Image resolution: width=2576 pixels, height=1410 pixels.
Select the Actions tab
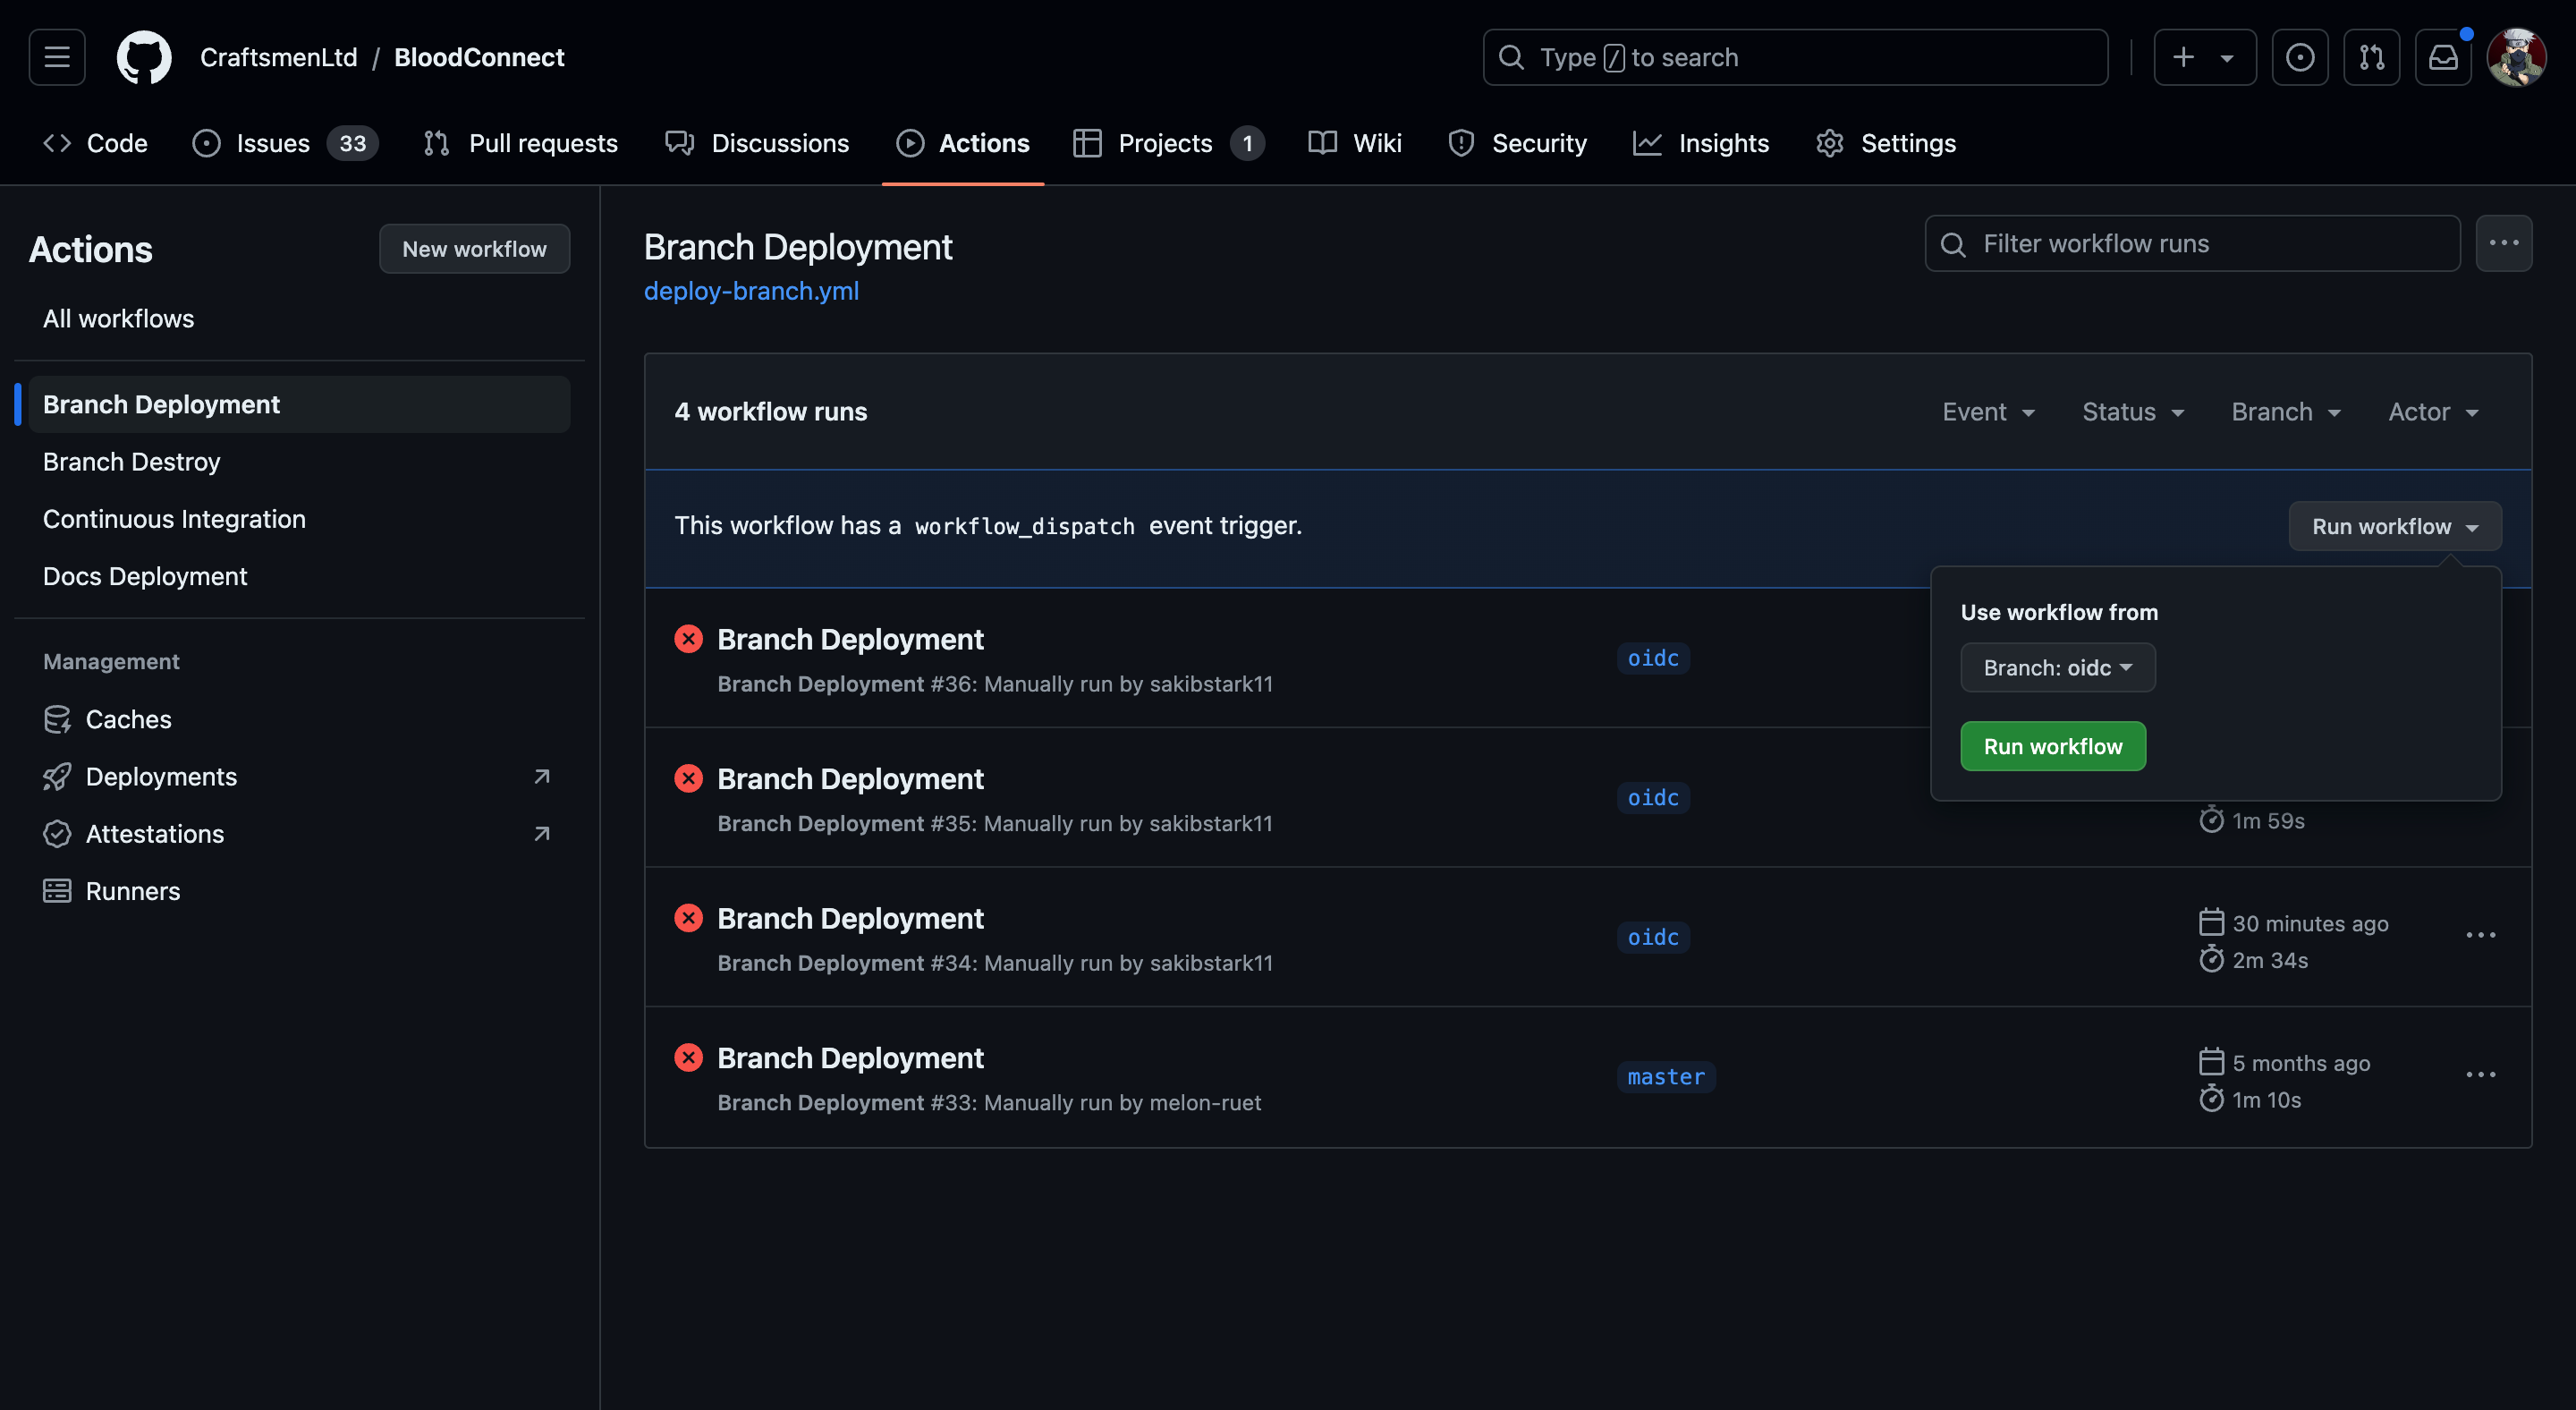963,143
